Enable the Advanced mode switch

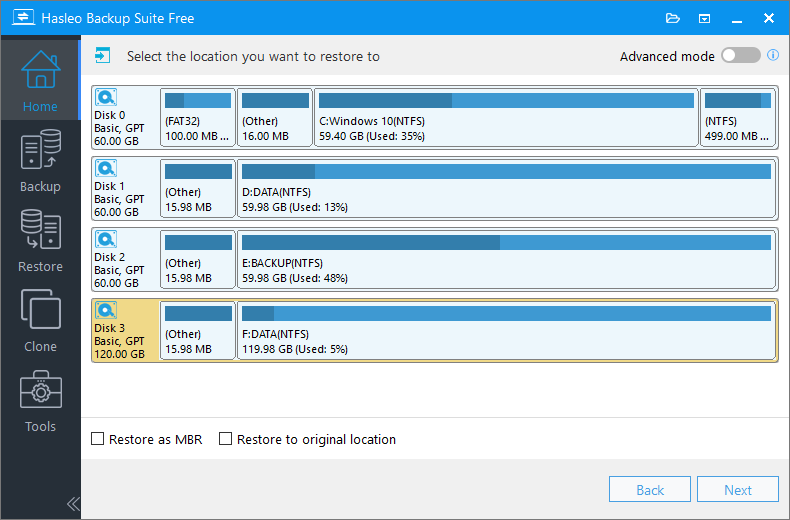click(x=740, y=56)
